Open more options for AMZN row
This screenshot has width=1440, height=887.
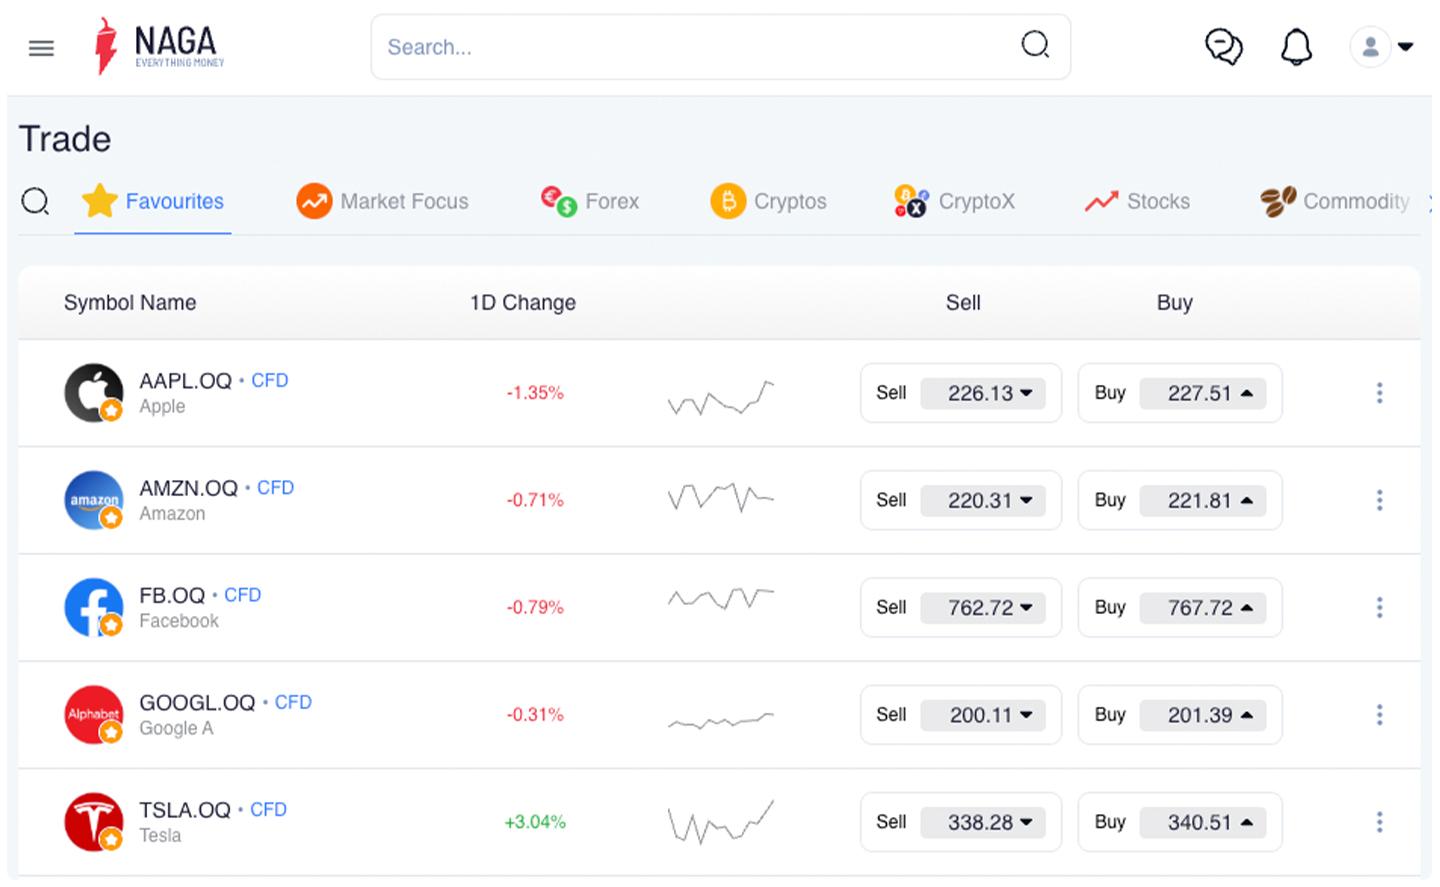click(x=1379, y=500)
